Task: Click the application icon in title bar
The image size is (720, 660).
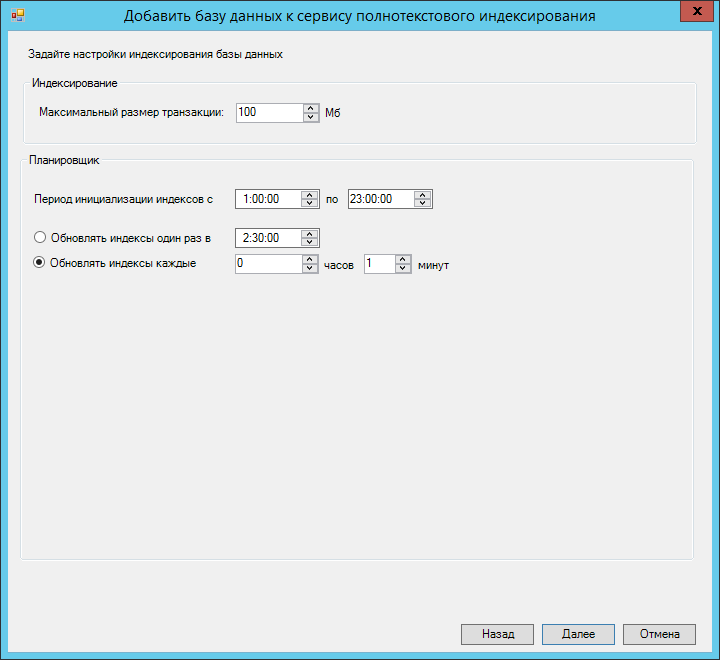Action: tap(17, 16)
